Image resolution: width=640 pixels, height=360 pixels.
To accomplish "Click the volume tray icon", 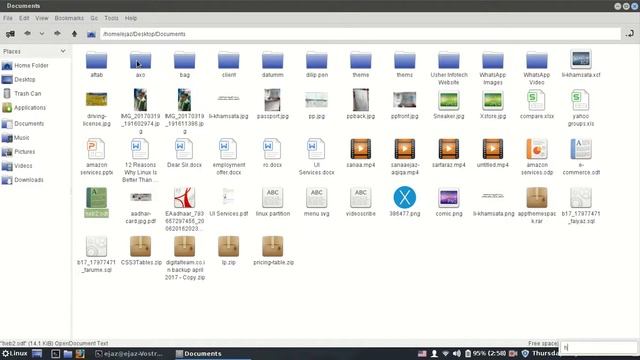I will pos(457,353).
